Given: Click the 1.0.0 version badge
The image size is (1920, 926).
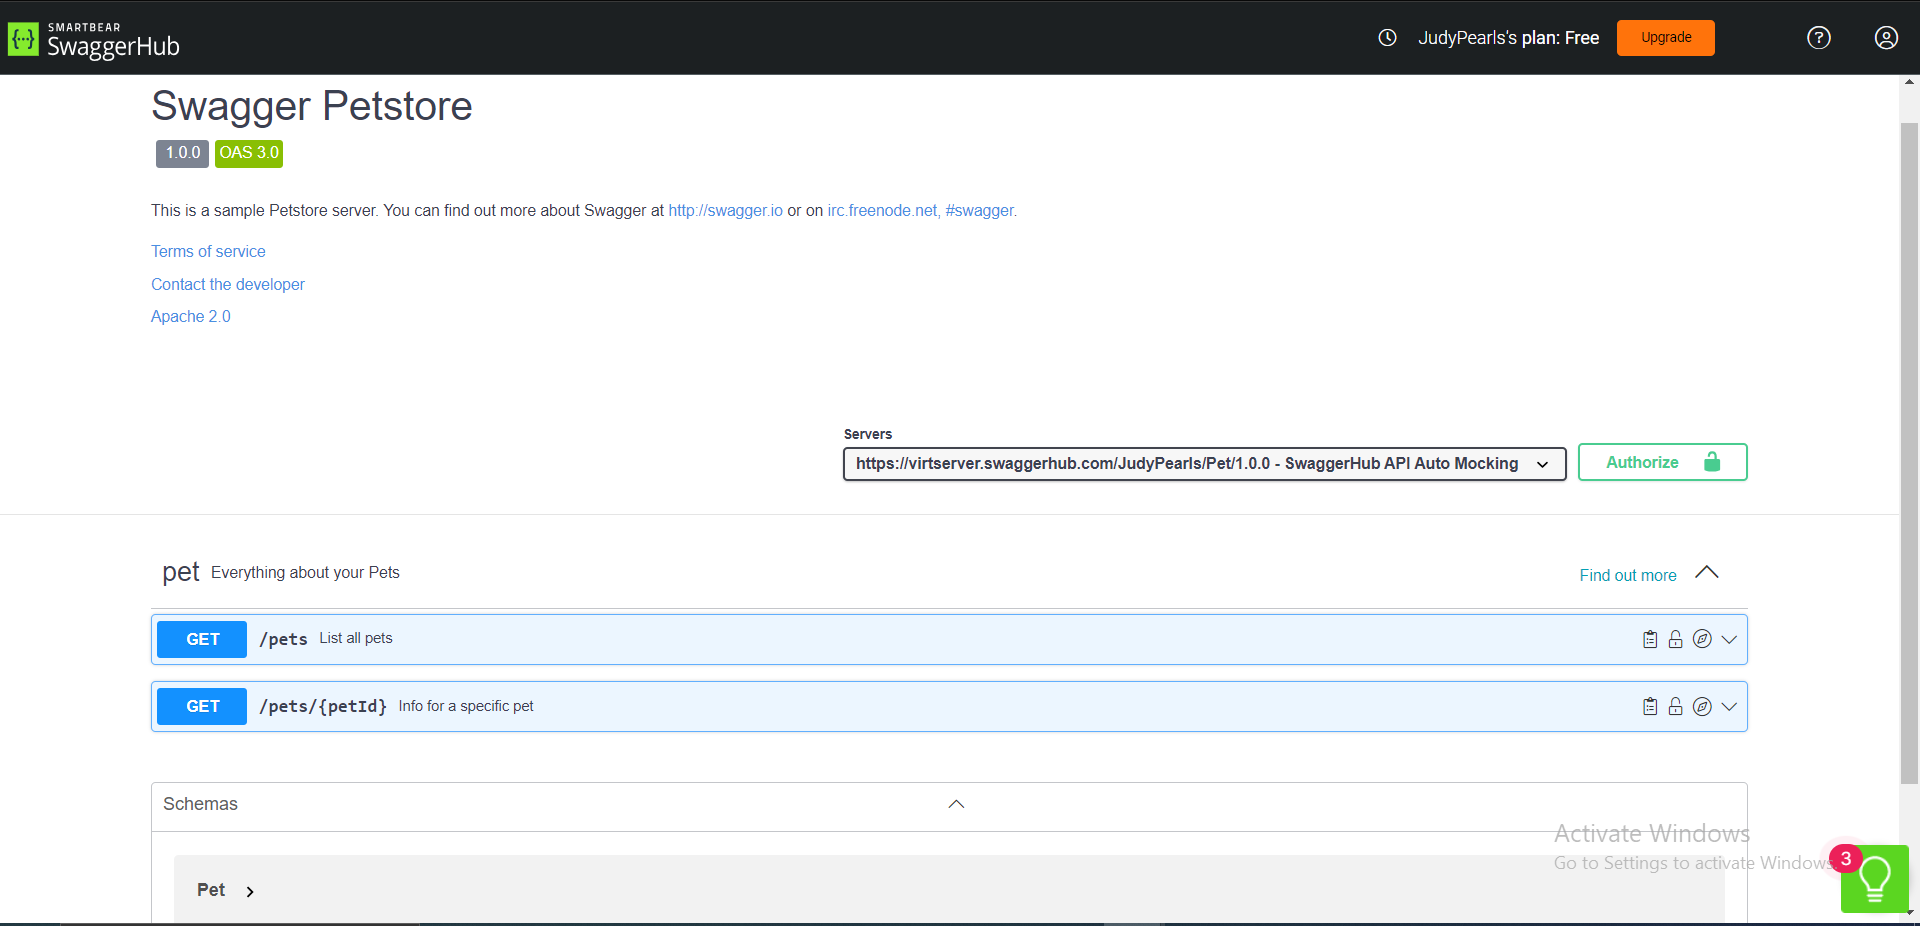Looking at the screenshot, I should pyautogui.click(x=182, y=153).
